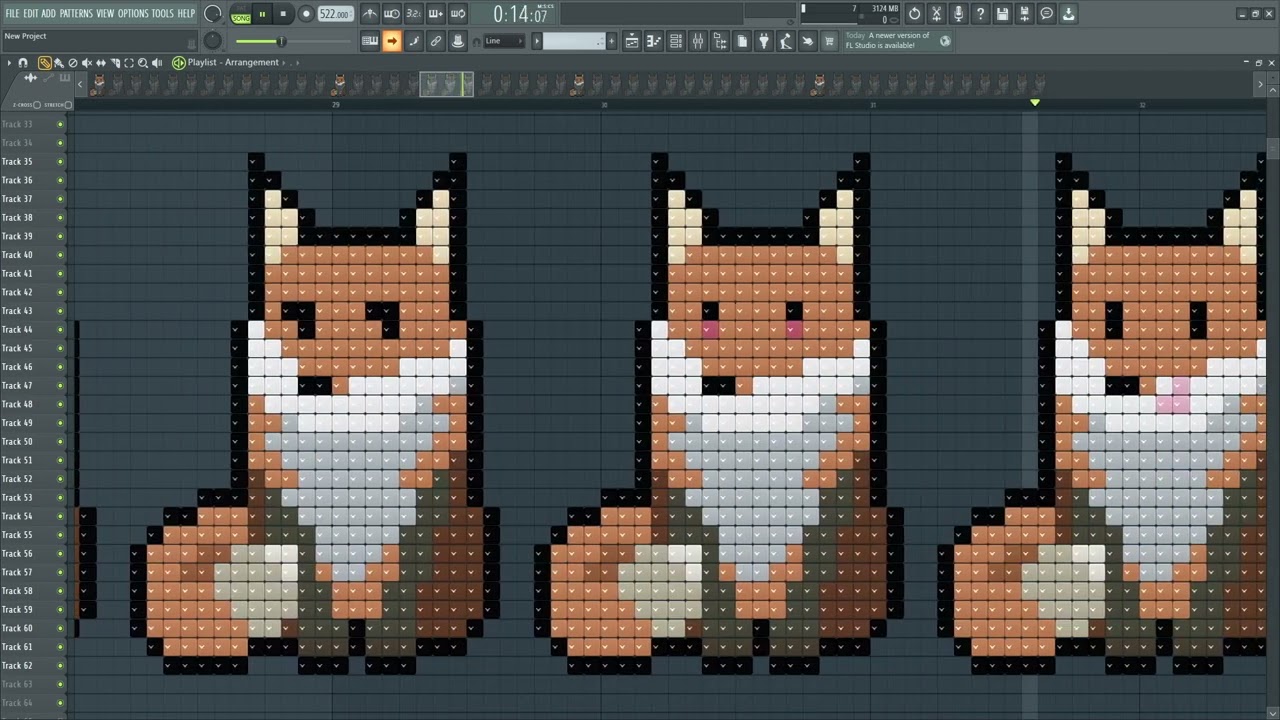
Task: Add new pattern with plus button
Action: 612,41
